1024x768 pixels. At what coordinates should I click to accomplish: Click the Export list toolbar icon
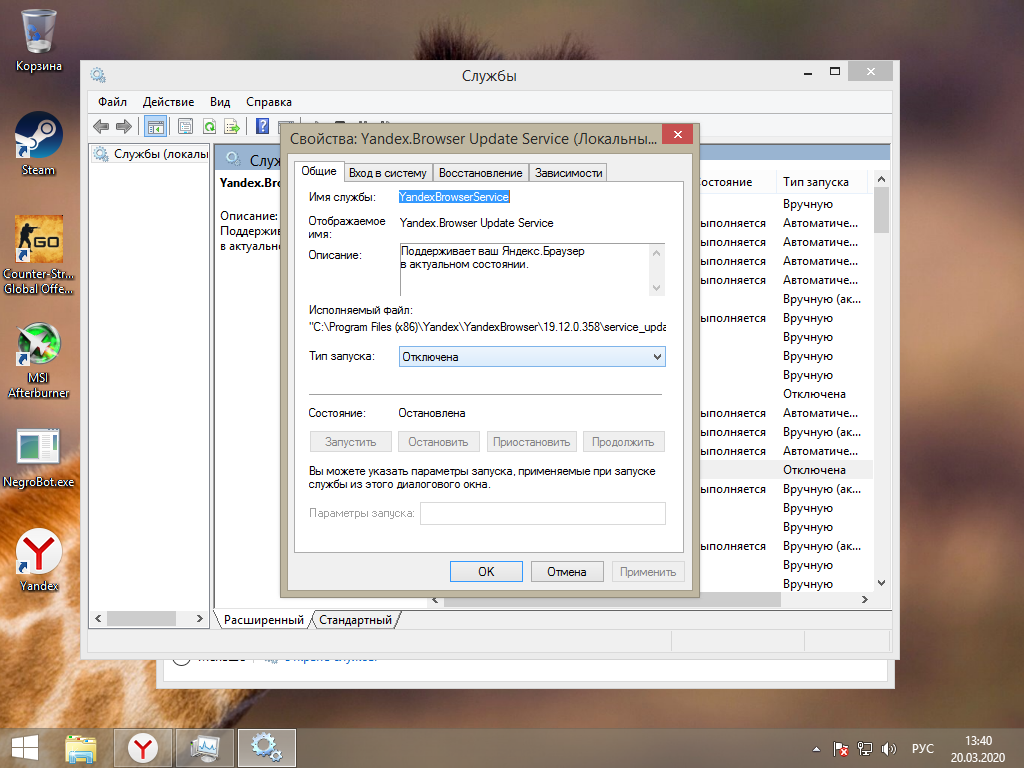tap(232, 126)
